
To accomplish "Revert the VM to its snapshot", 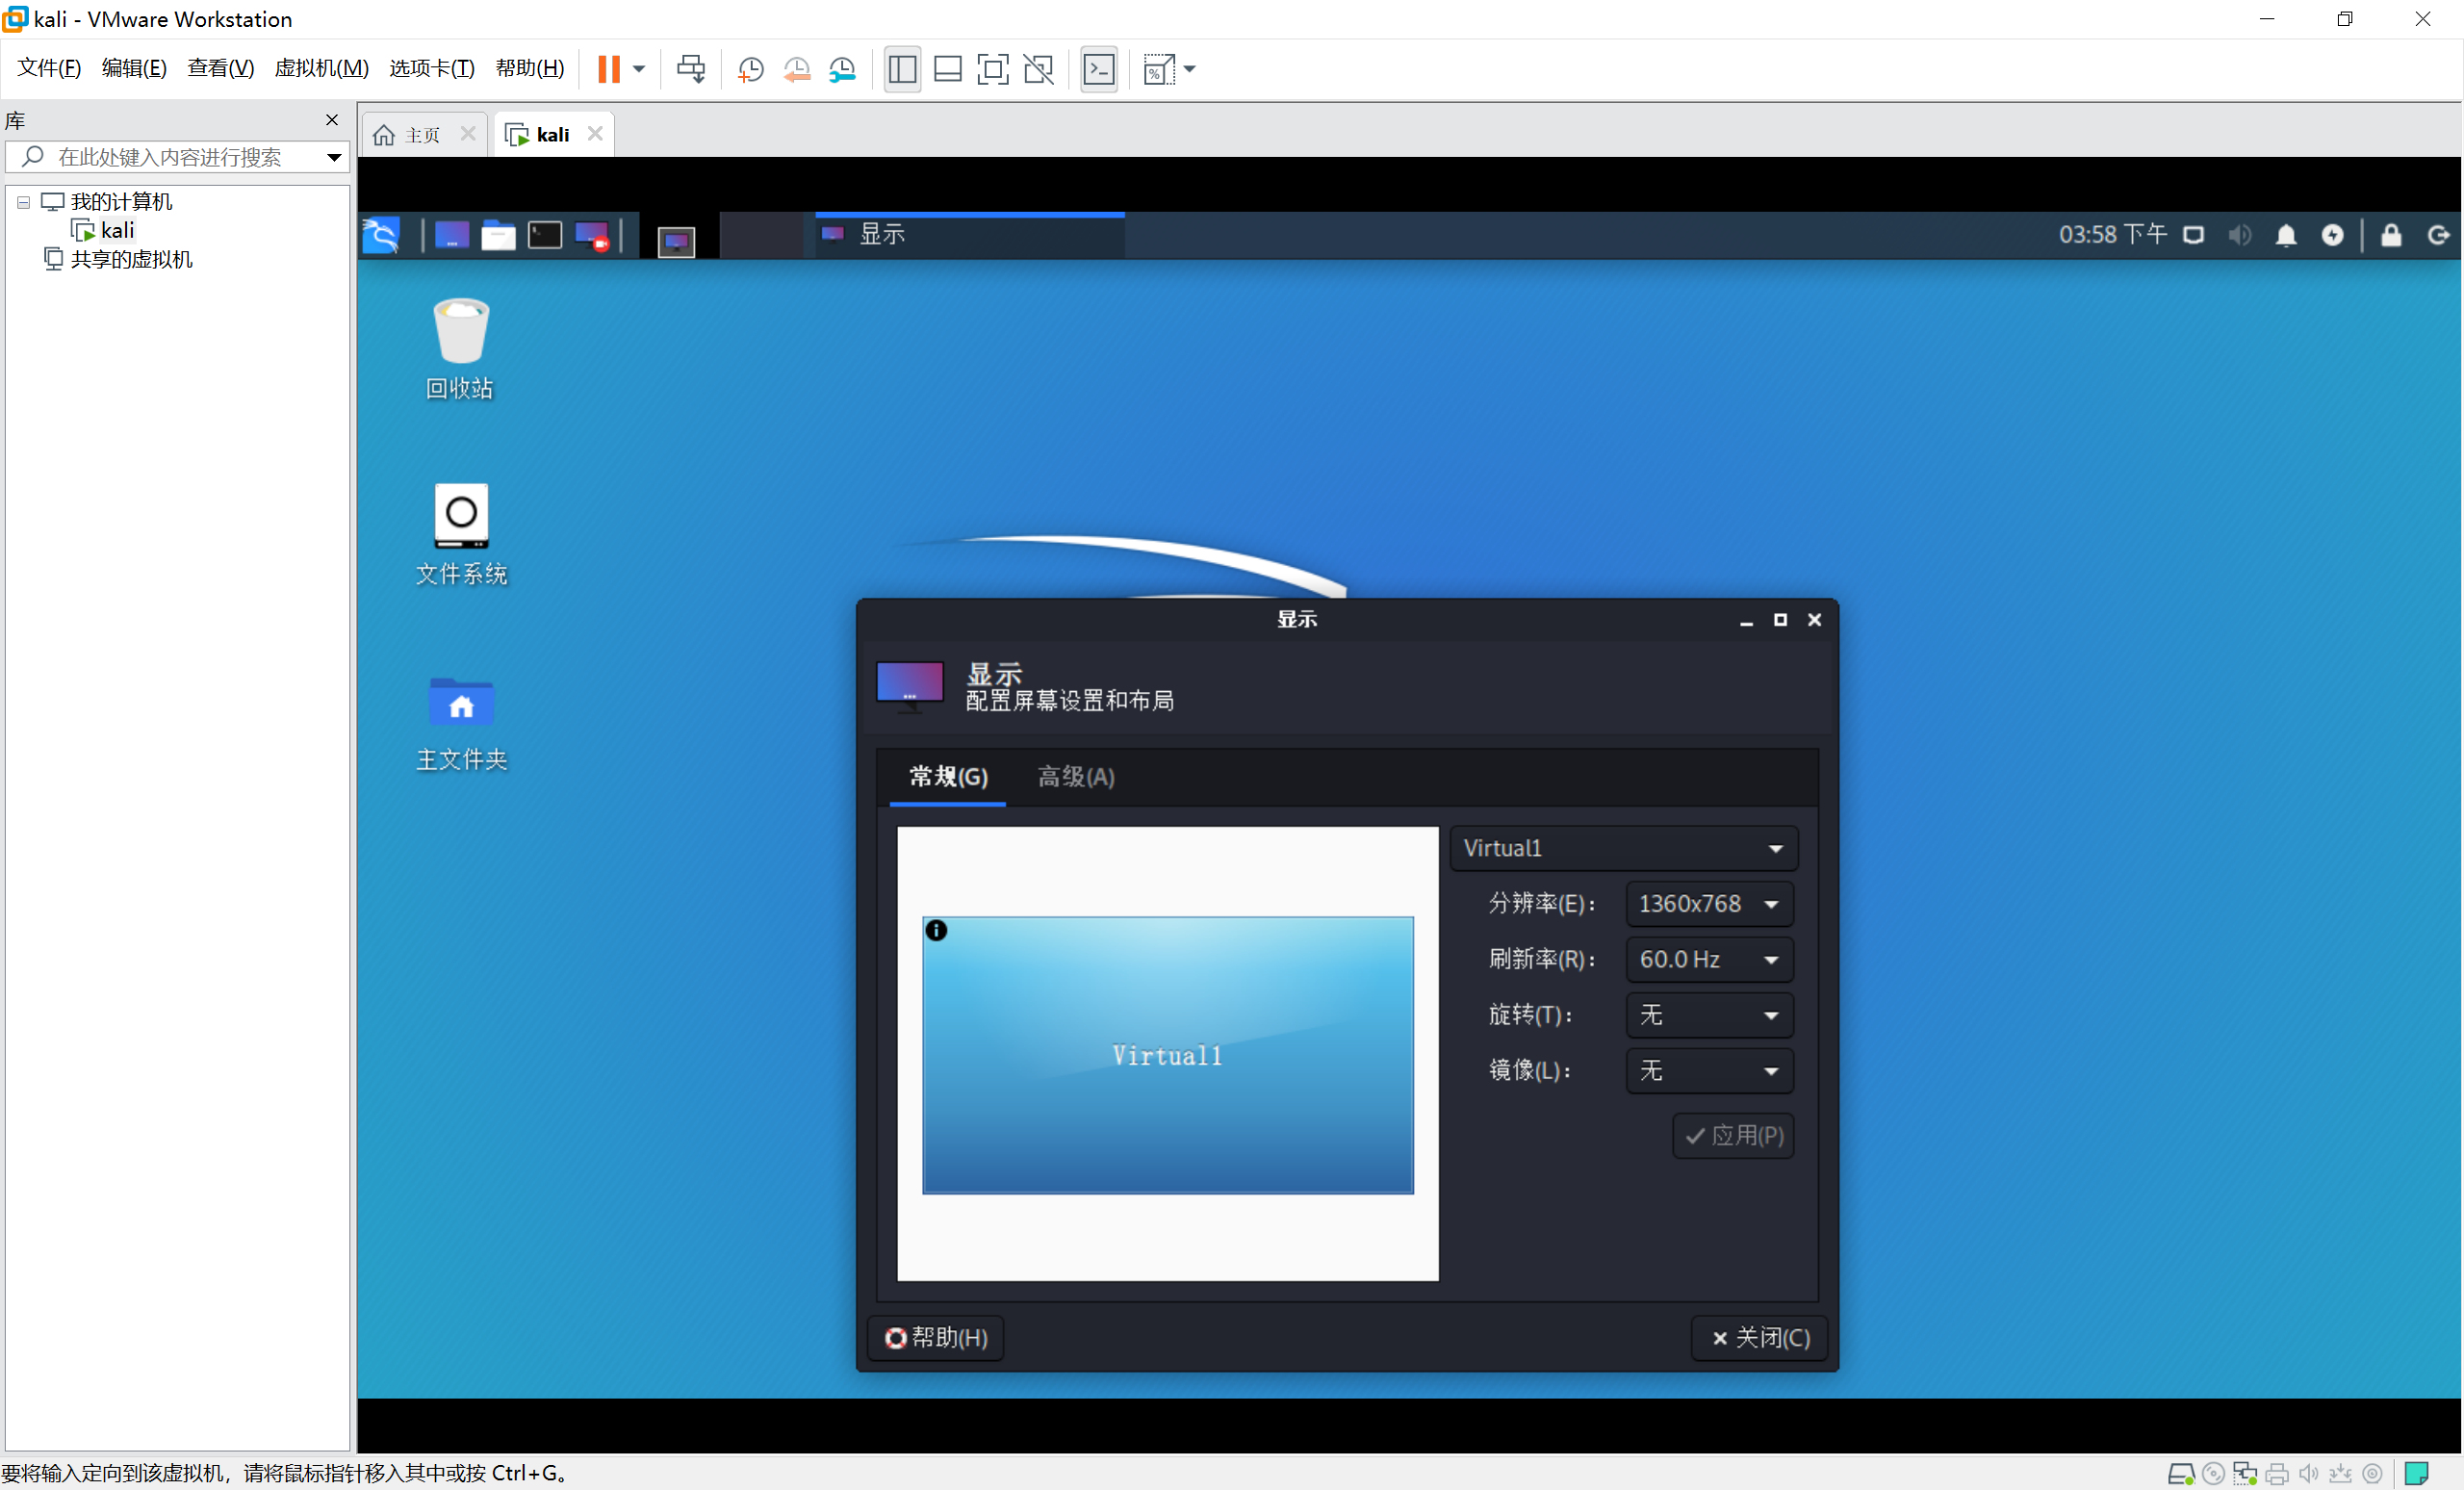I will tap(797, 68).
